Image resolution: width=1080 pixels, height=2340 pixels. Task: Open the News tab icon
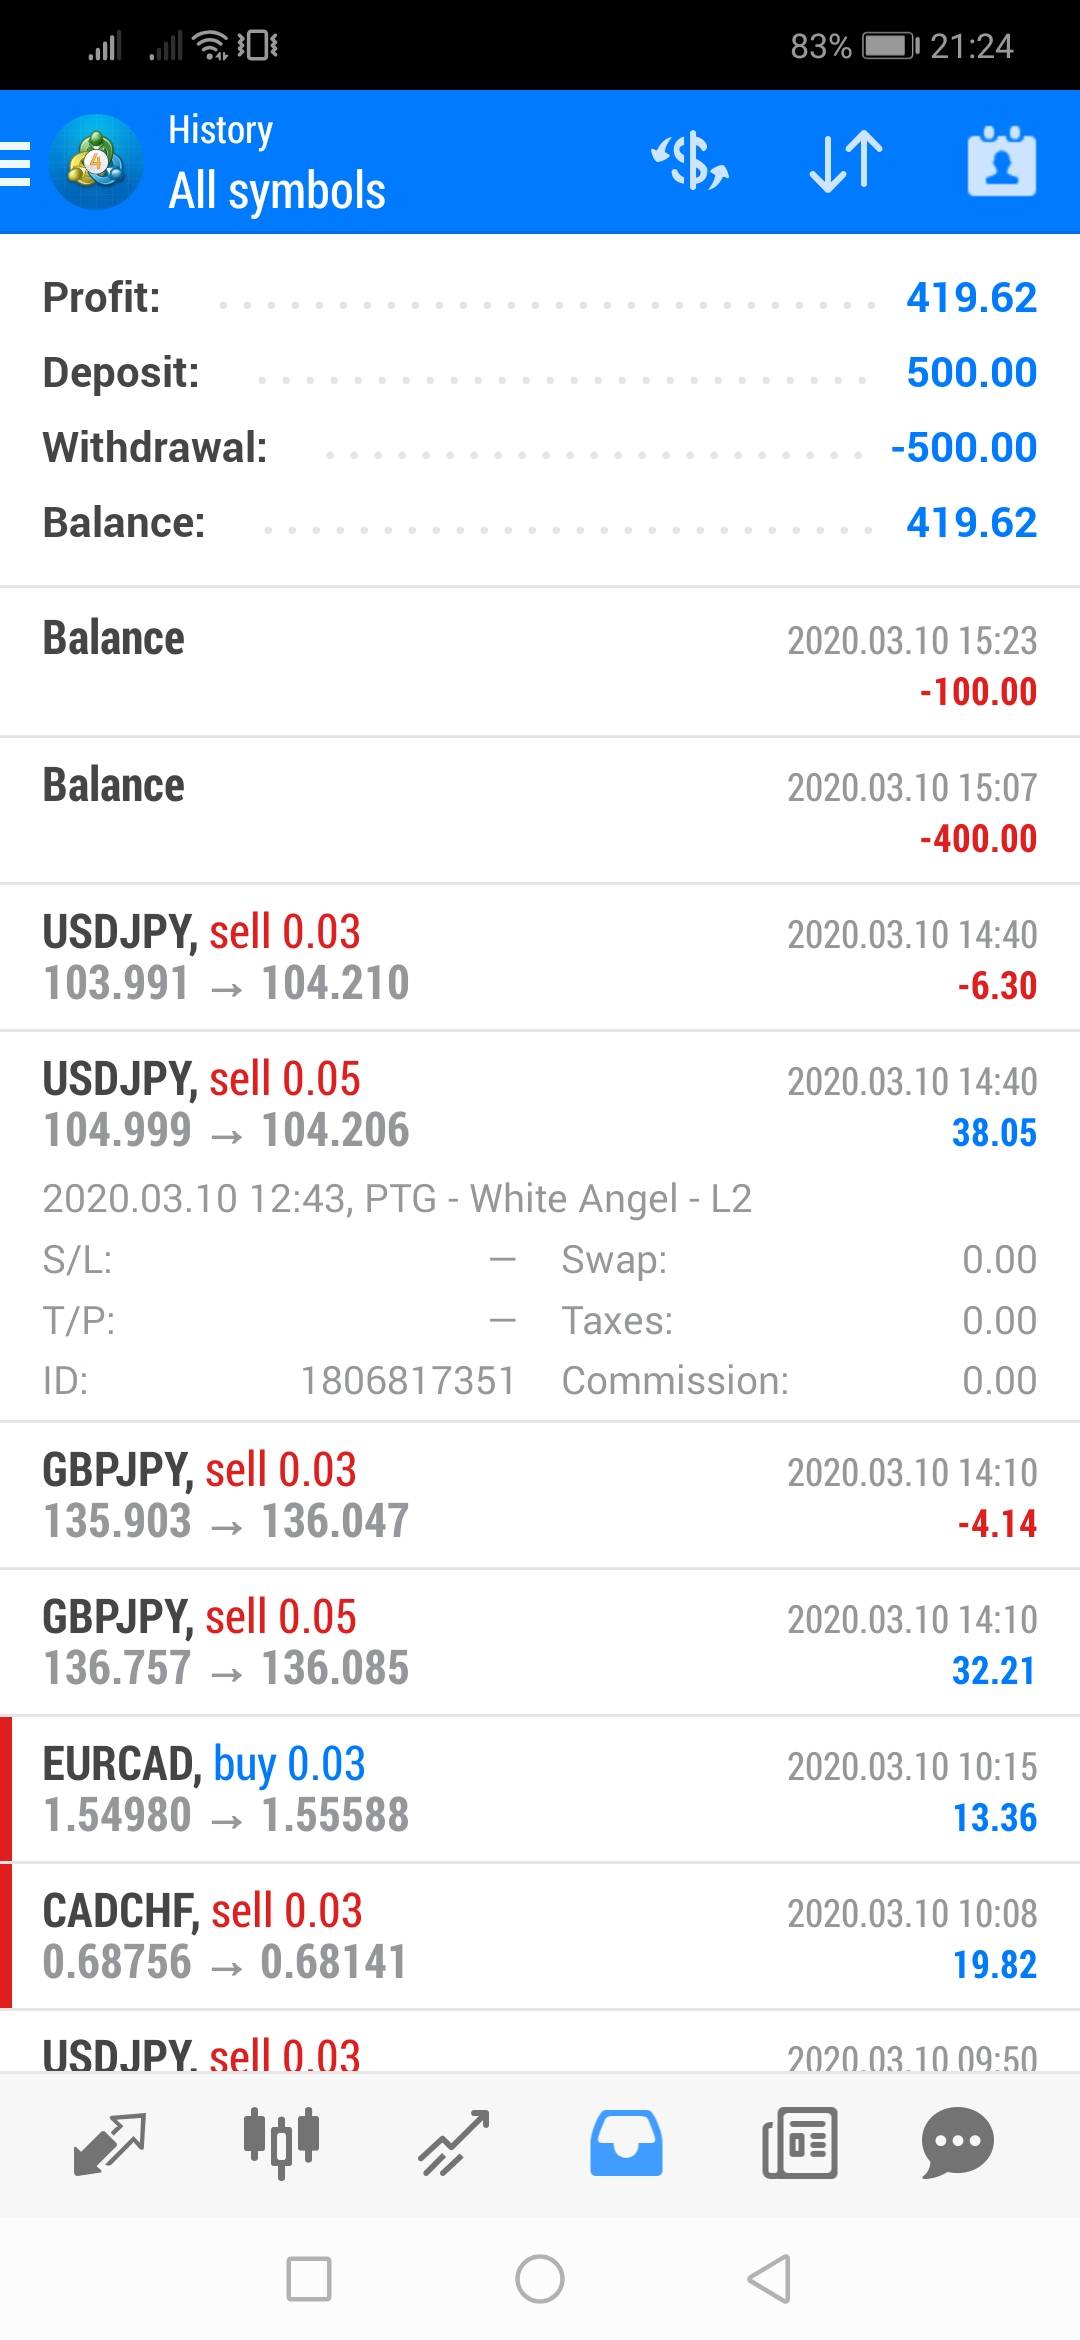coord(799,2143)
